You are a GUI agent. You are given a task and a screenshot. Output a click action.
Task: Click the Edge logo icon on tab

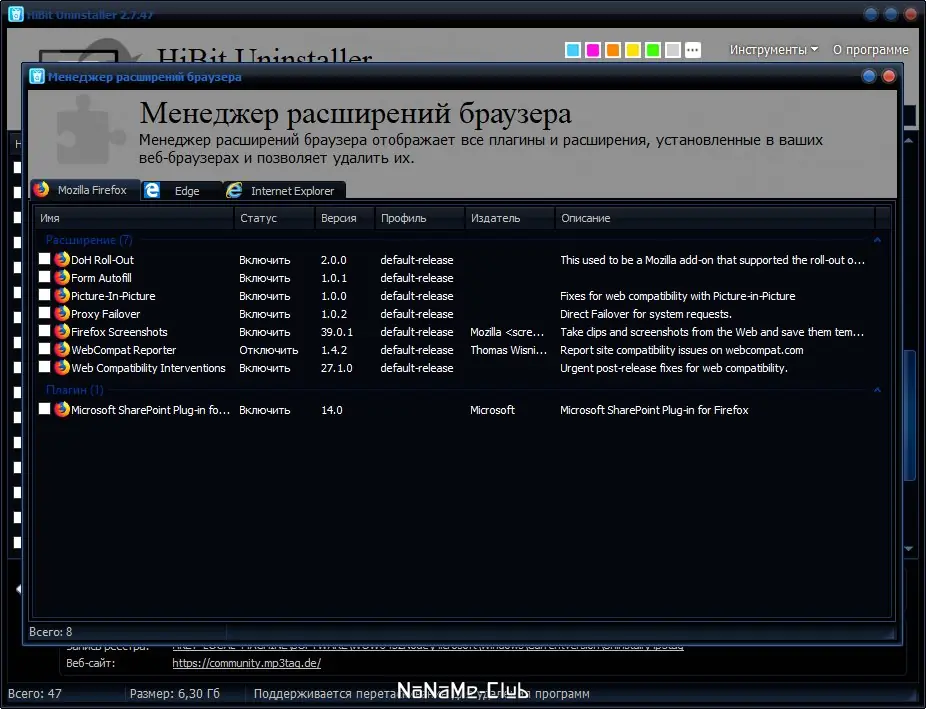point(152,190)
